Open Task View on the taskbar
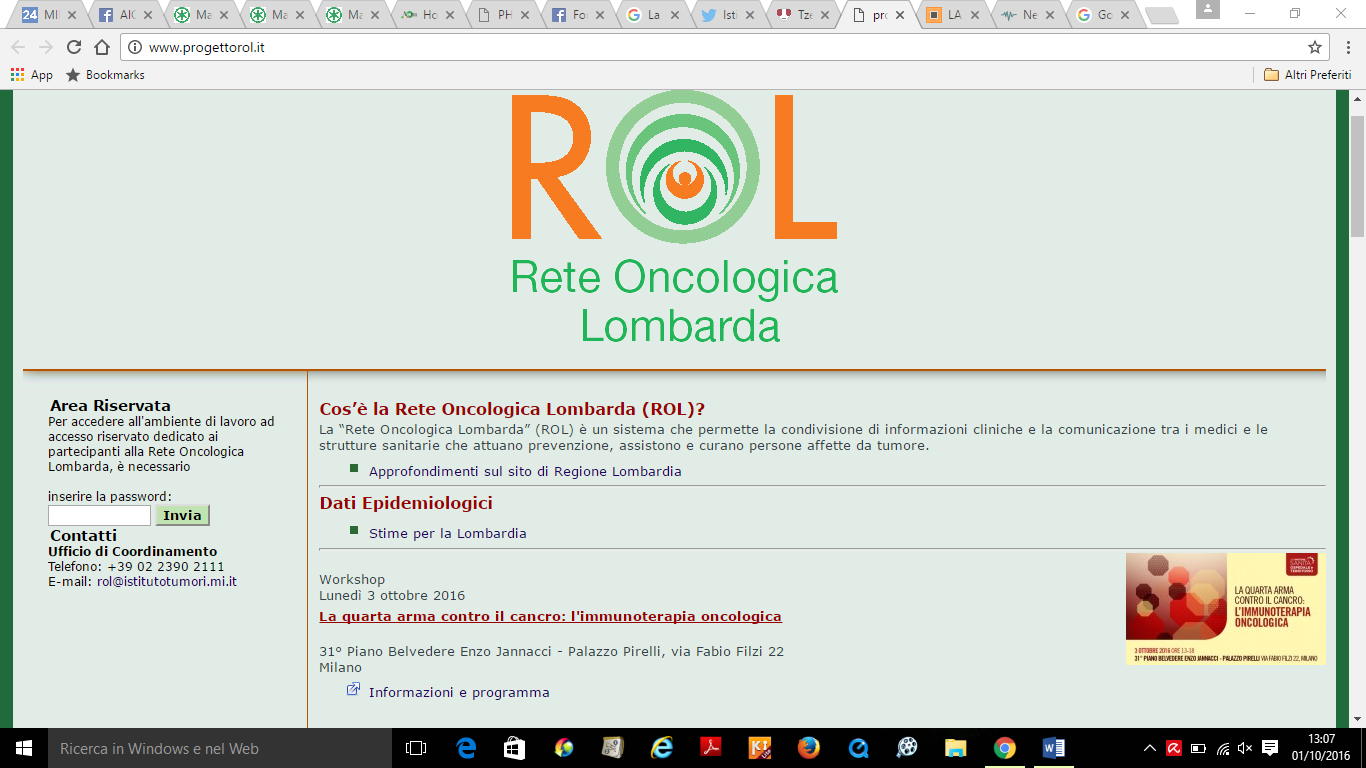The height and width of the screenshot is (768, 1366). 416,748
